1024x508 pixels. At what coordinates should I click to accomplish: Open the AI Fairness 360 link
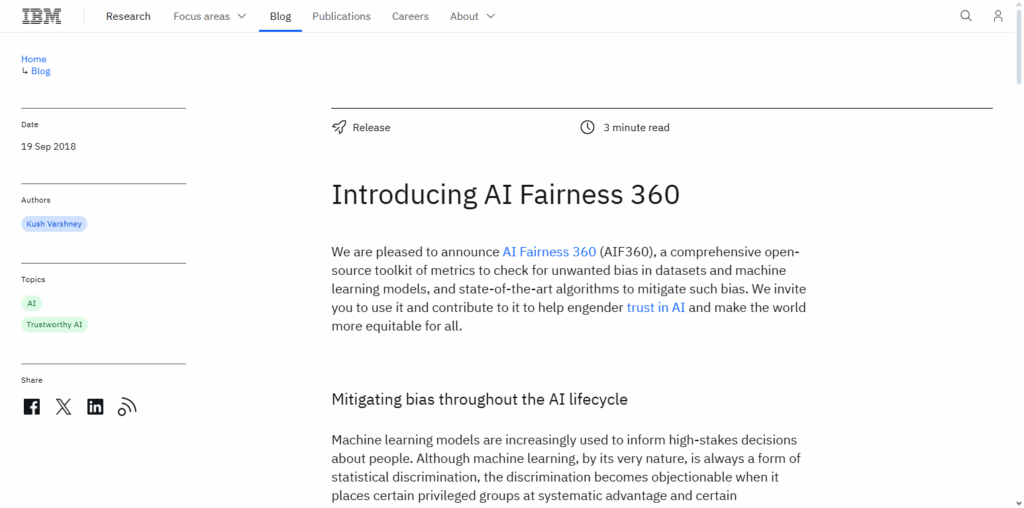pos(549,251)
